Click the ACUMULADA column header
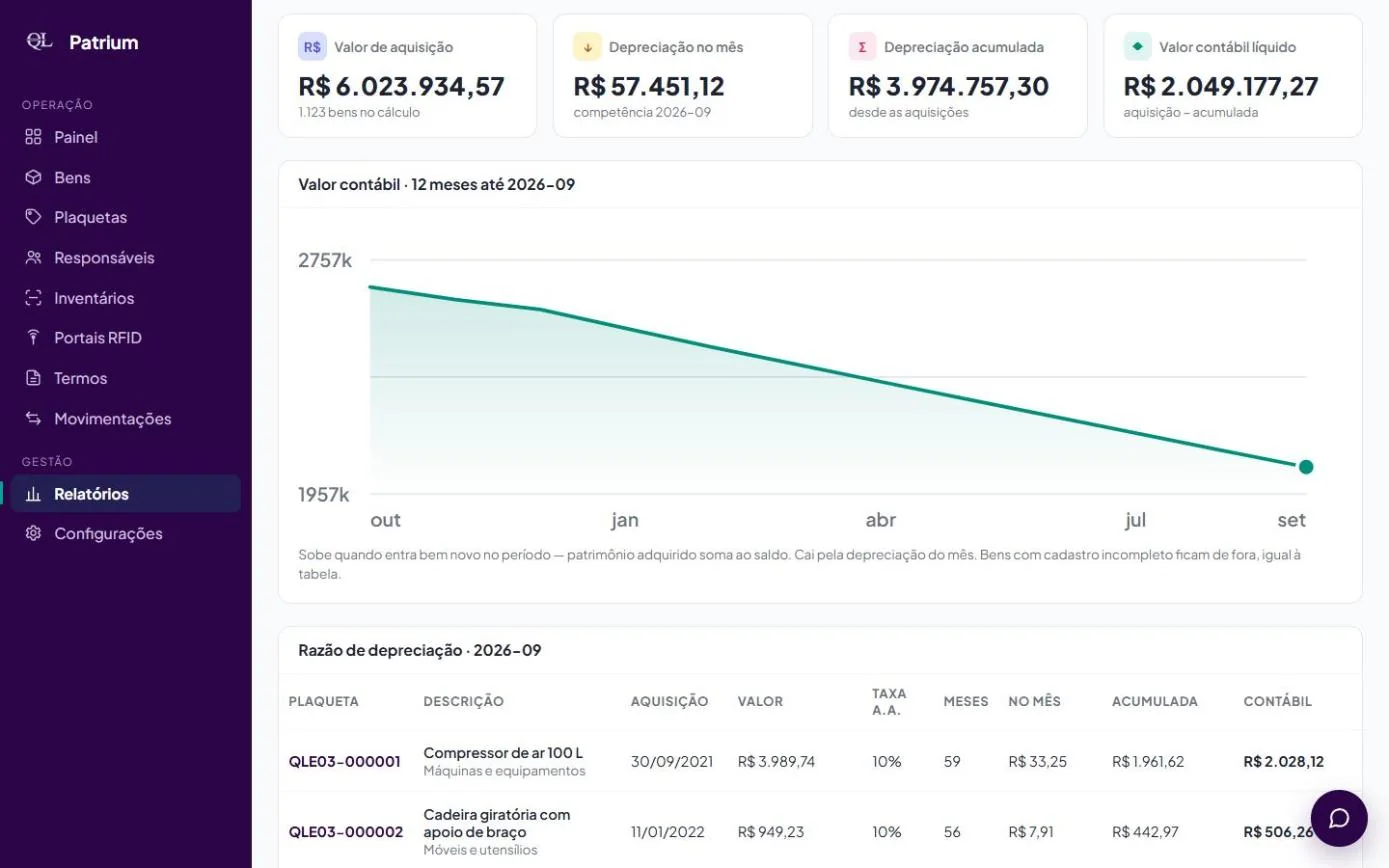 (x=1155, y=701)
